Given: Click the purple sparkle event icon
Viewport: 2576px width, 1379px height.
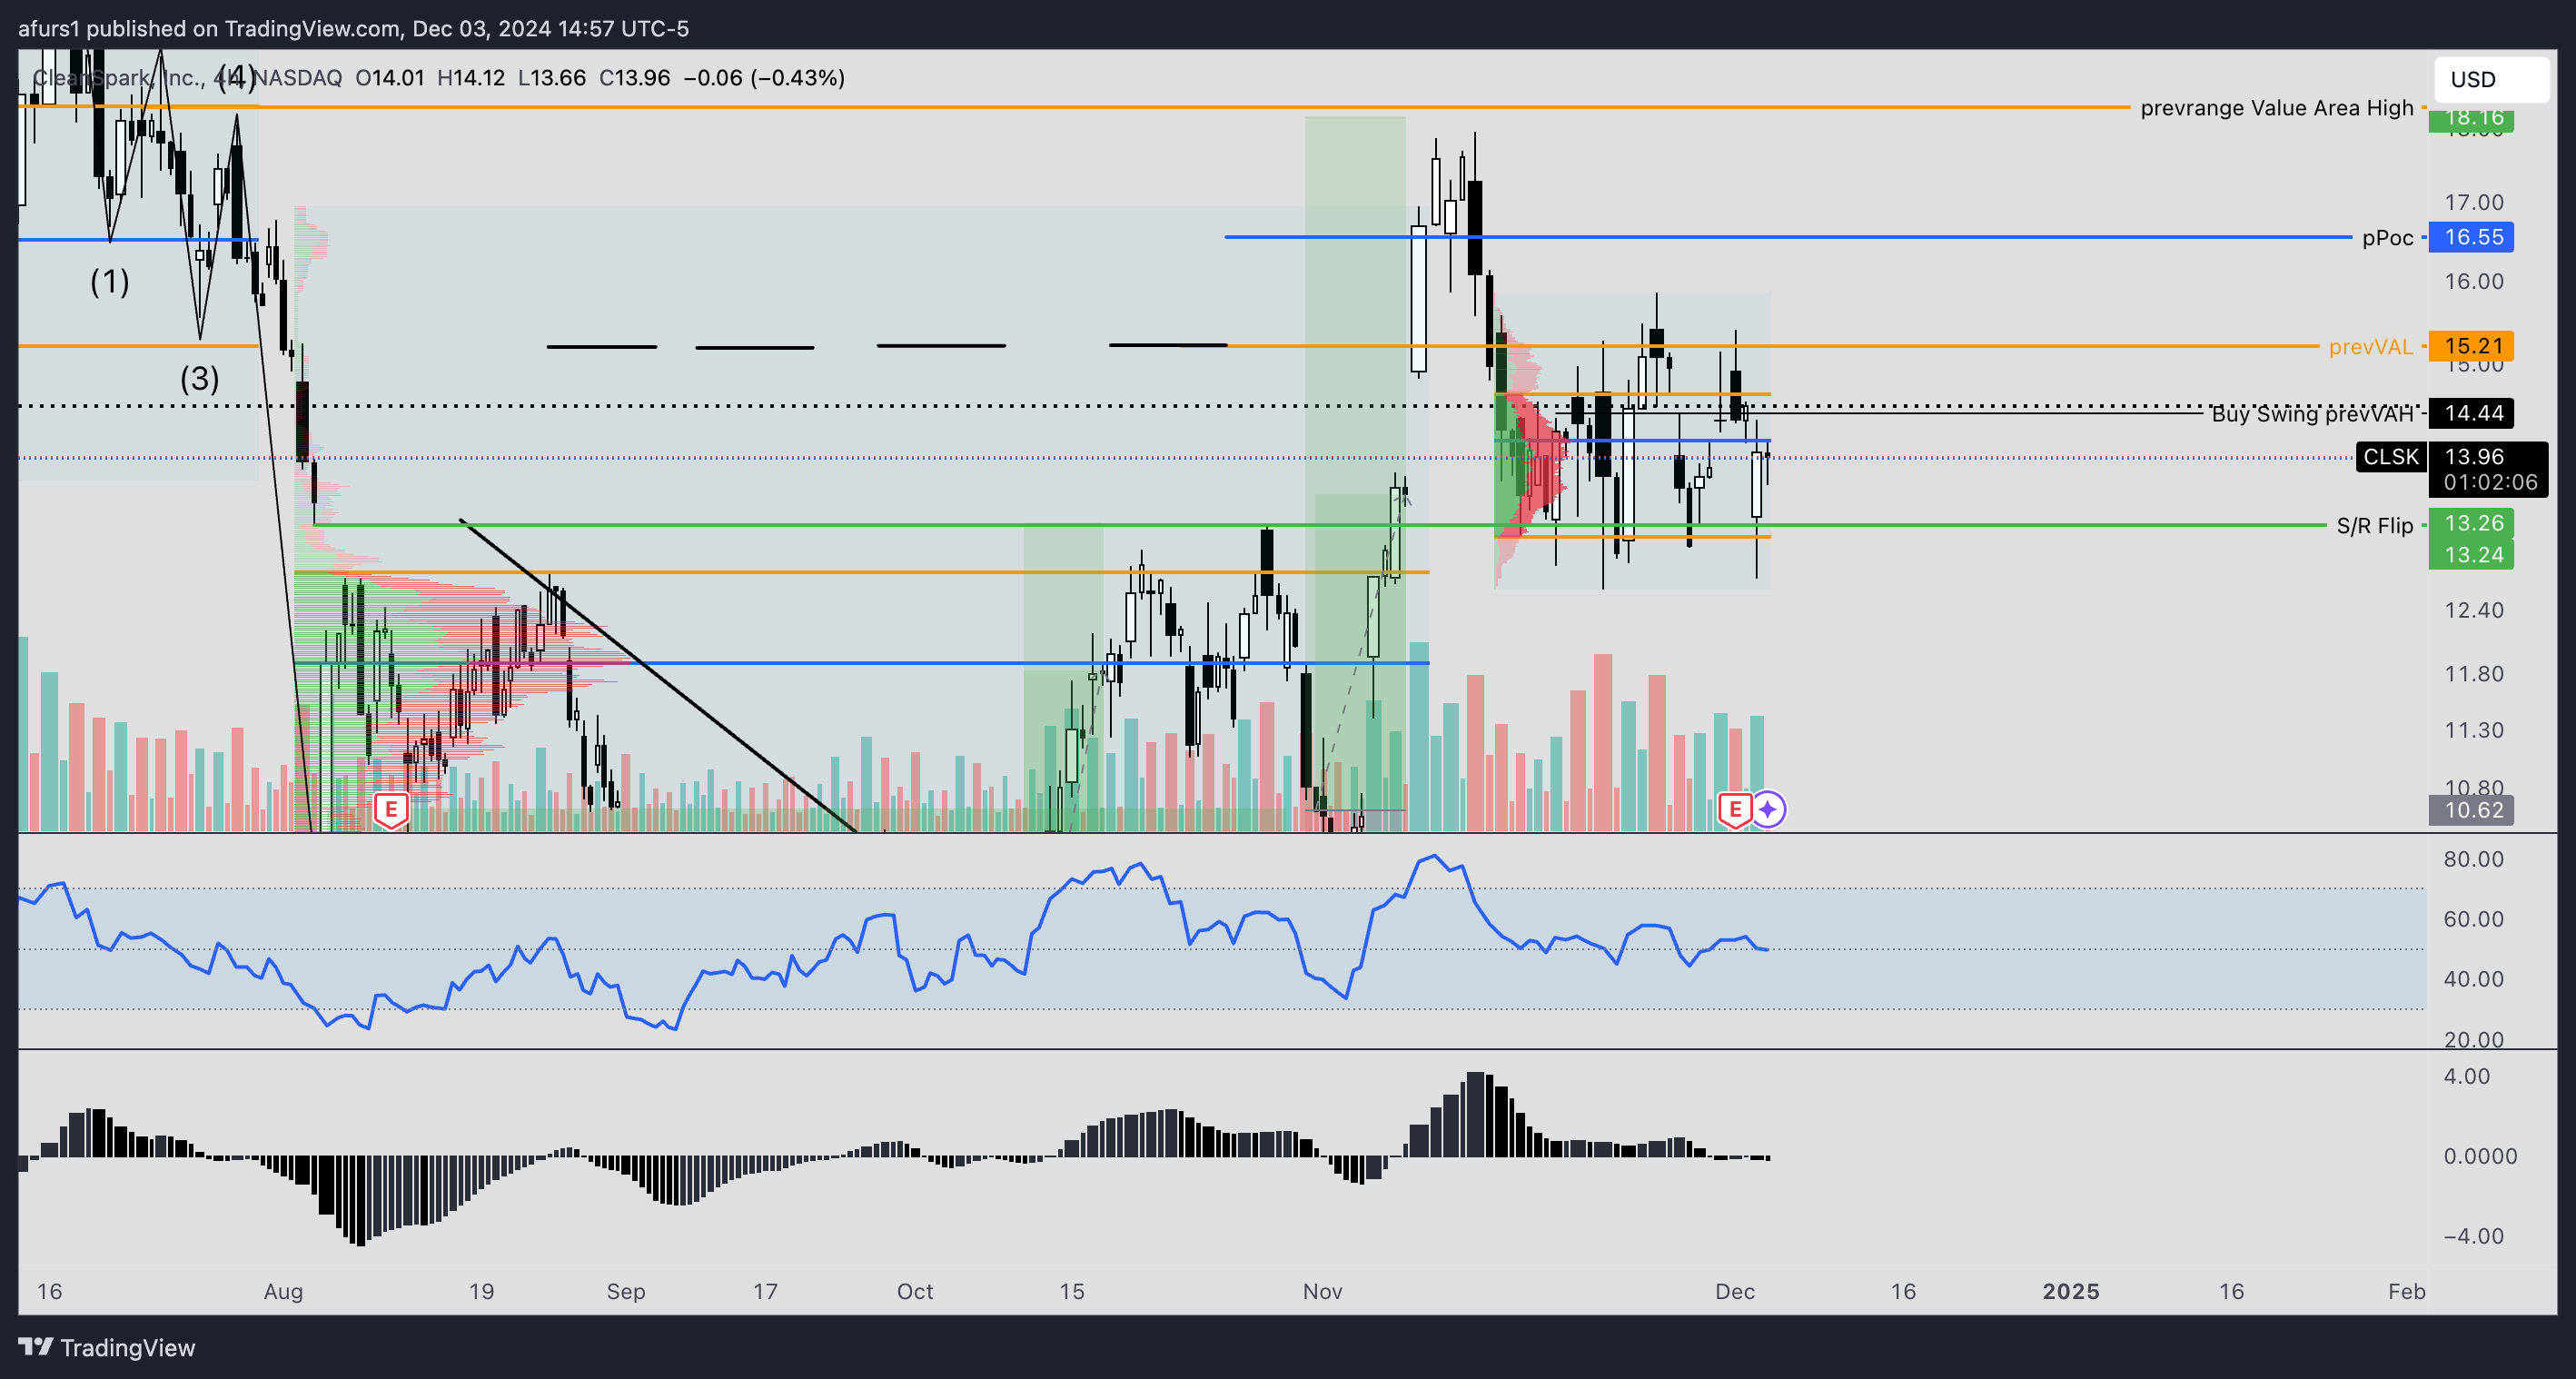Looking at the screenshot, I should coord(1768,809).
